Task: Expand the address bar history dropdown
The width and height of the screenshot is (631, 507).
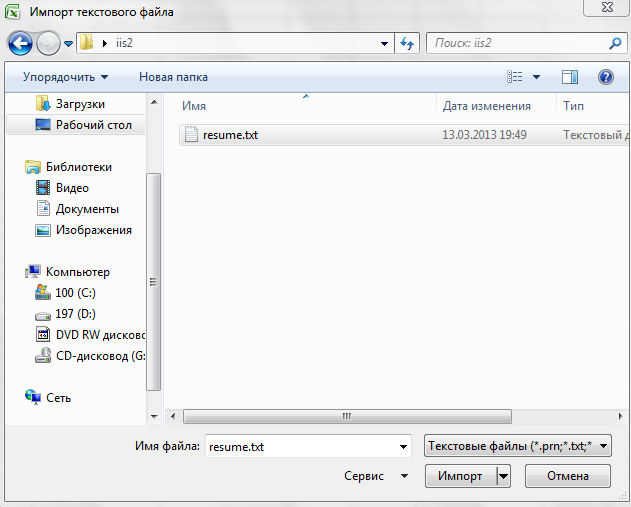Action: click(x=384, y=43)
